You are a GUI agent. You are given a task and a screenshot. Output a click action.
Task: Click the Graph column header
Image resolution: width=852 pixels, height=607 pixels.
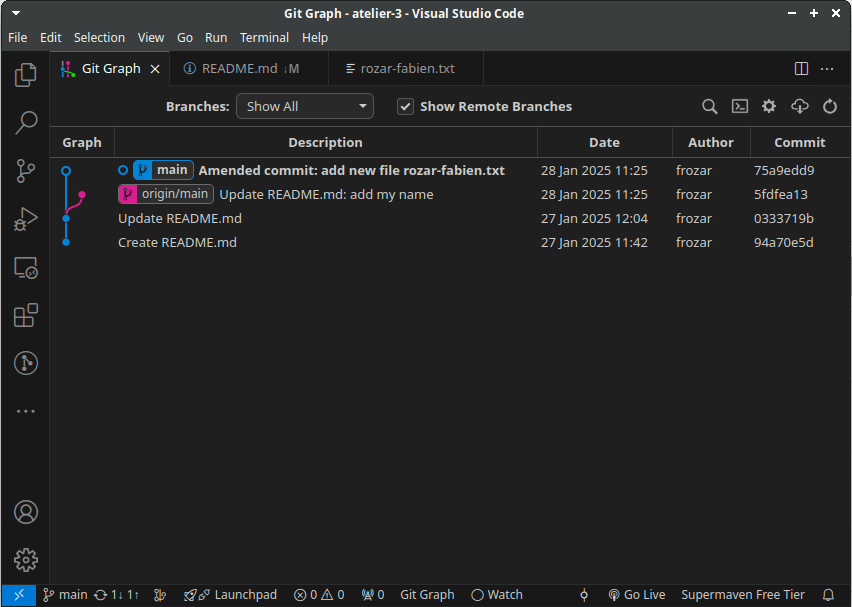click(82, 142)
